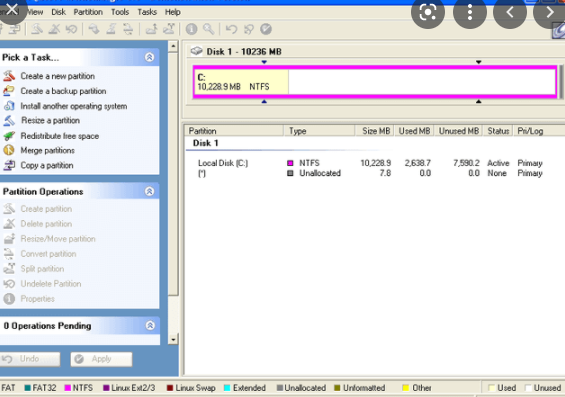
Task: Go to the previous image arrow
Action: 510,12
